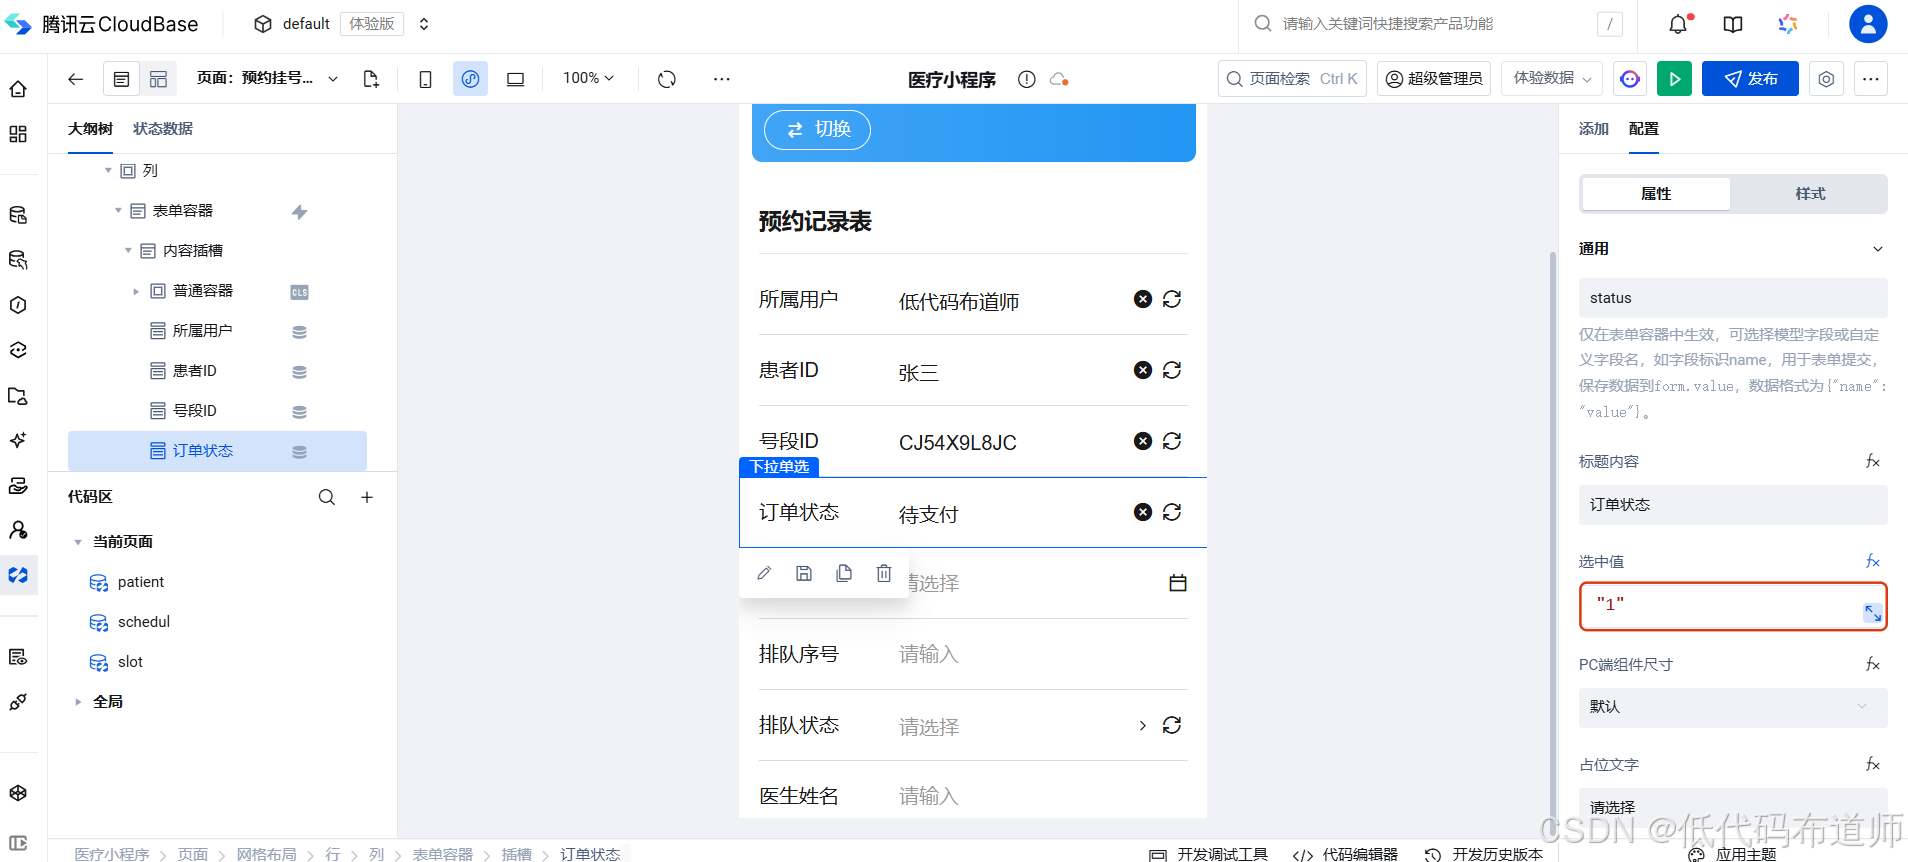Open the calendar date picker icon
The height and width of the screenshot is (862, 1908).
pyautogui.click(x=1178, y=583)
